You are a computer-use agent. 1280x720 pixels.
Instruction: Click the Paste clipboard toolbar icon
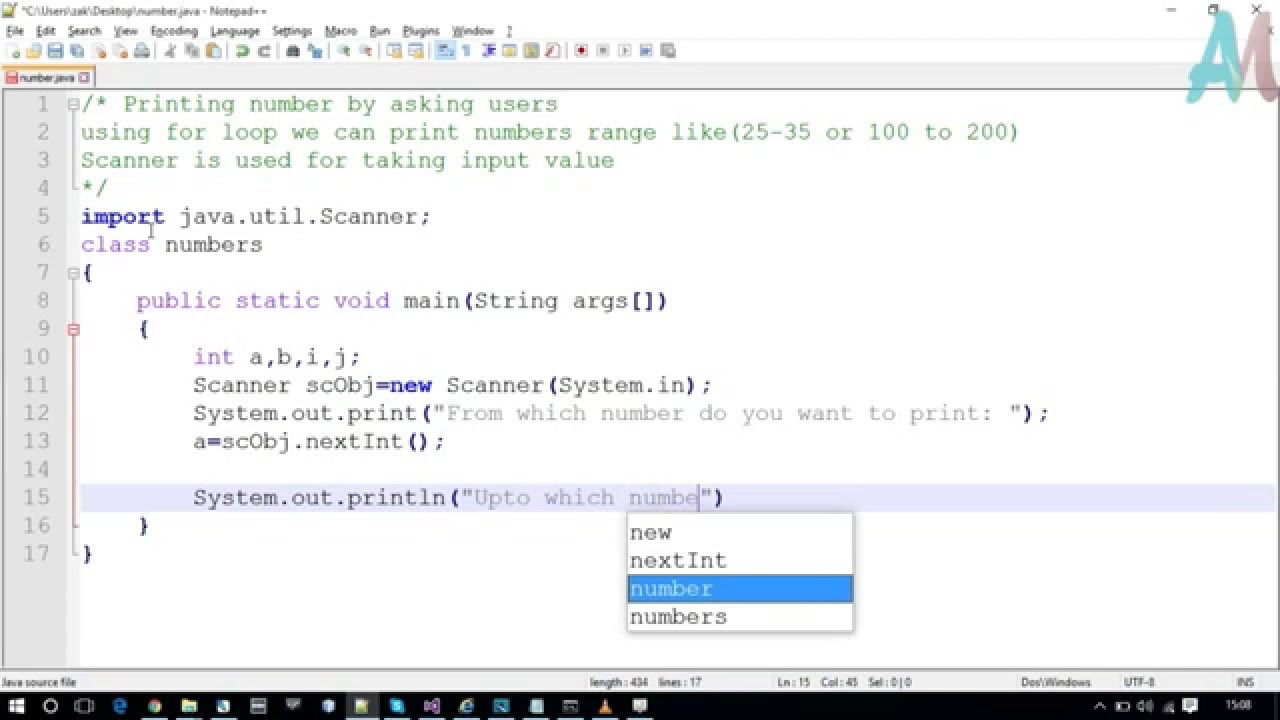click(212, 50)
